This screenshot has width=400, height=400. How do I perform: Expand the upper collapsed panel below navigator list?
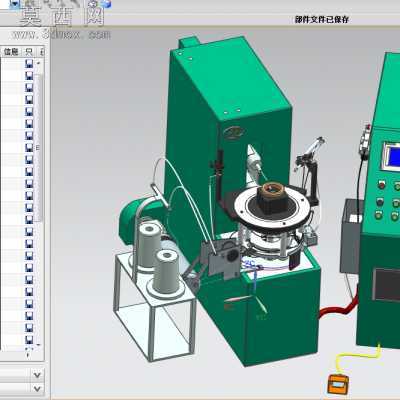(37, 375)
